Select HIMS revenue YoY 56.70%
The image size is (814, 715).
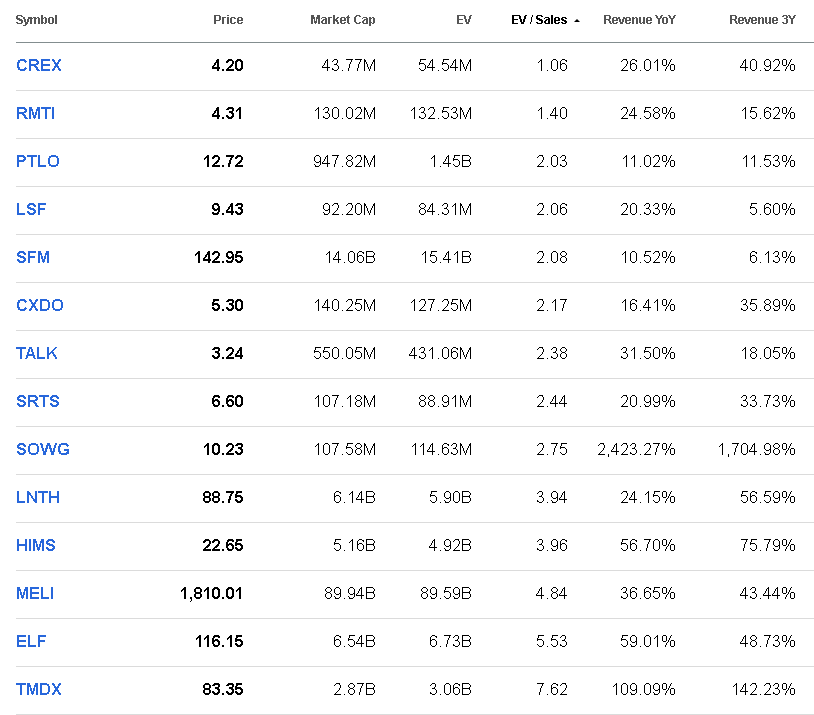[x=648, y=545]
